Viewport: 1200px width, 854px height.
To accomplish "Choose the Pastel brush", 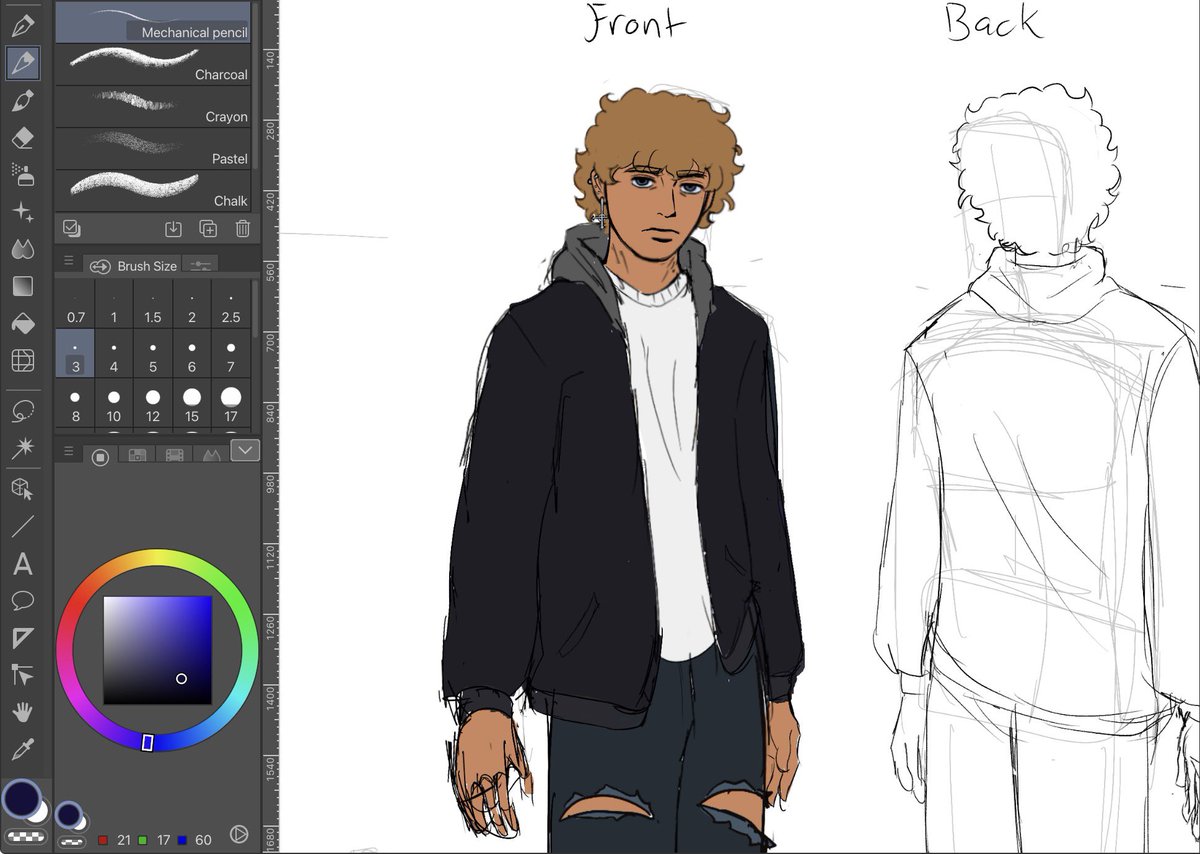I will 152,148.
